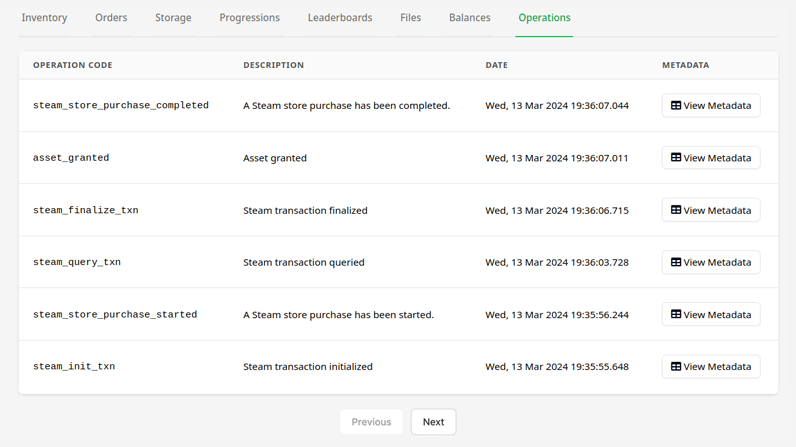
Task: Go to the Progressions tab
Action: tap(249, 18)
